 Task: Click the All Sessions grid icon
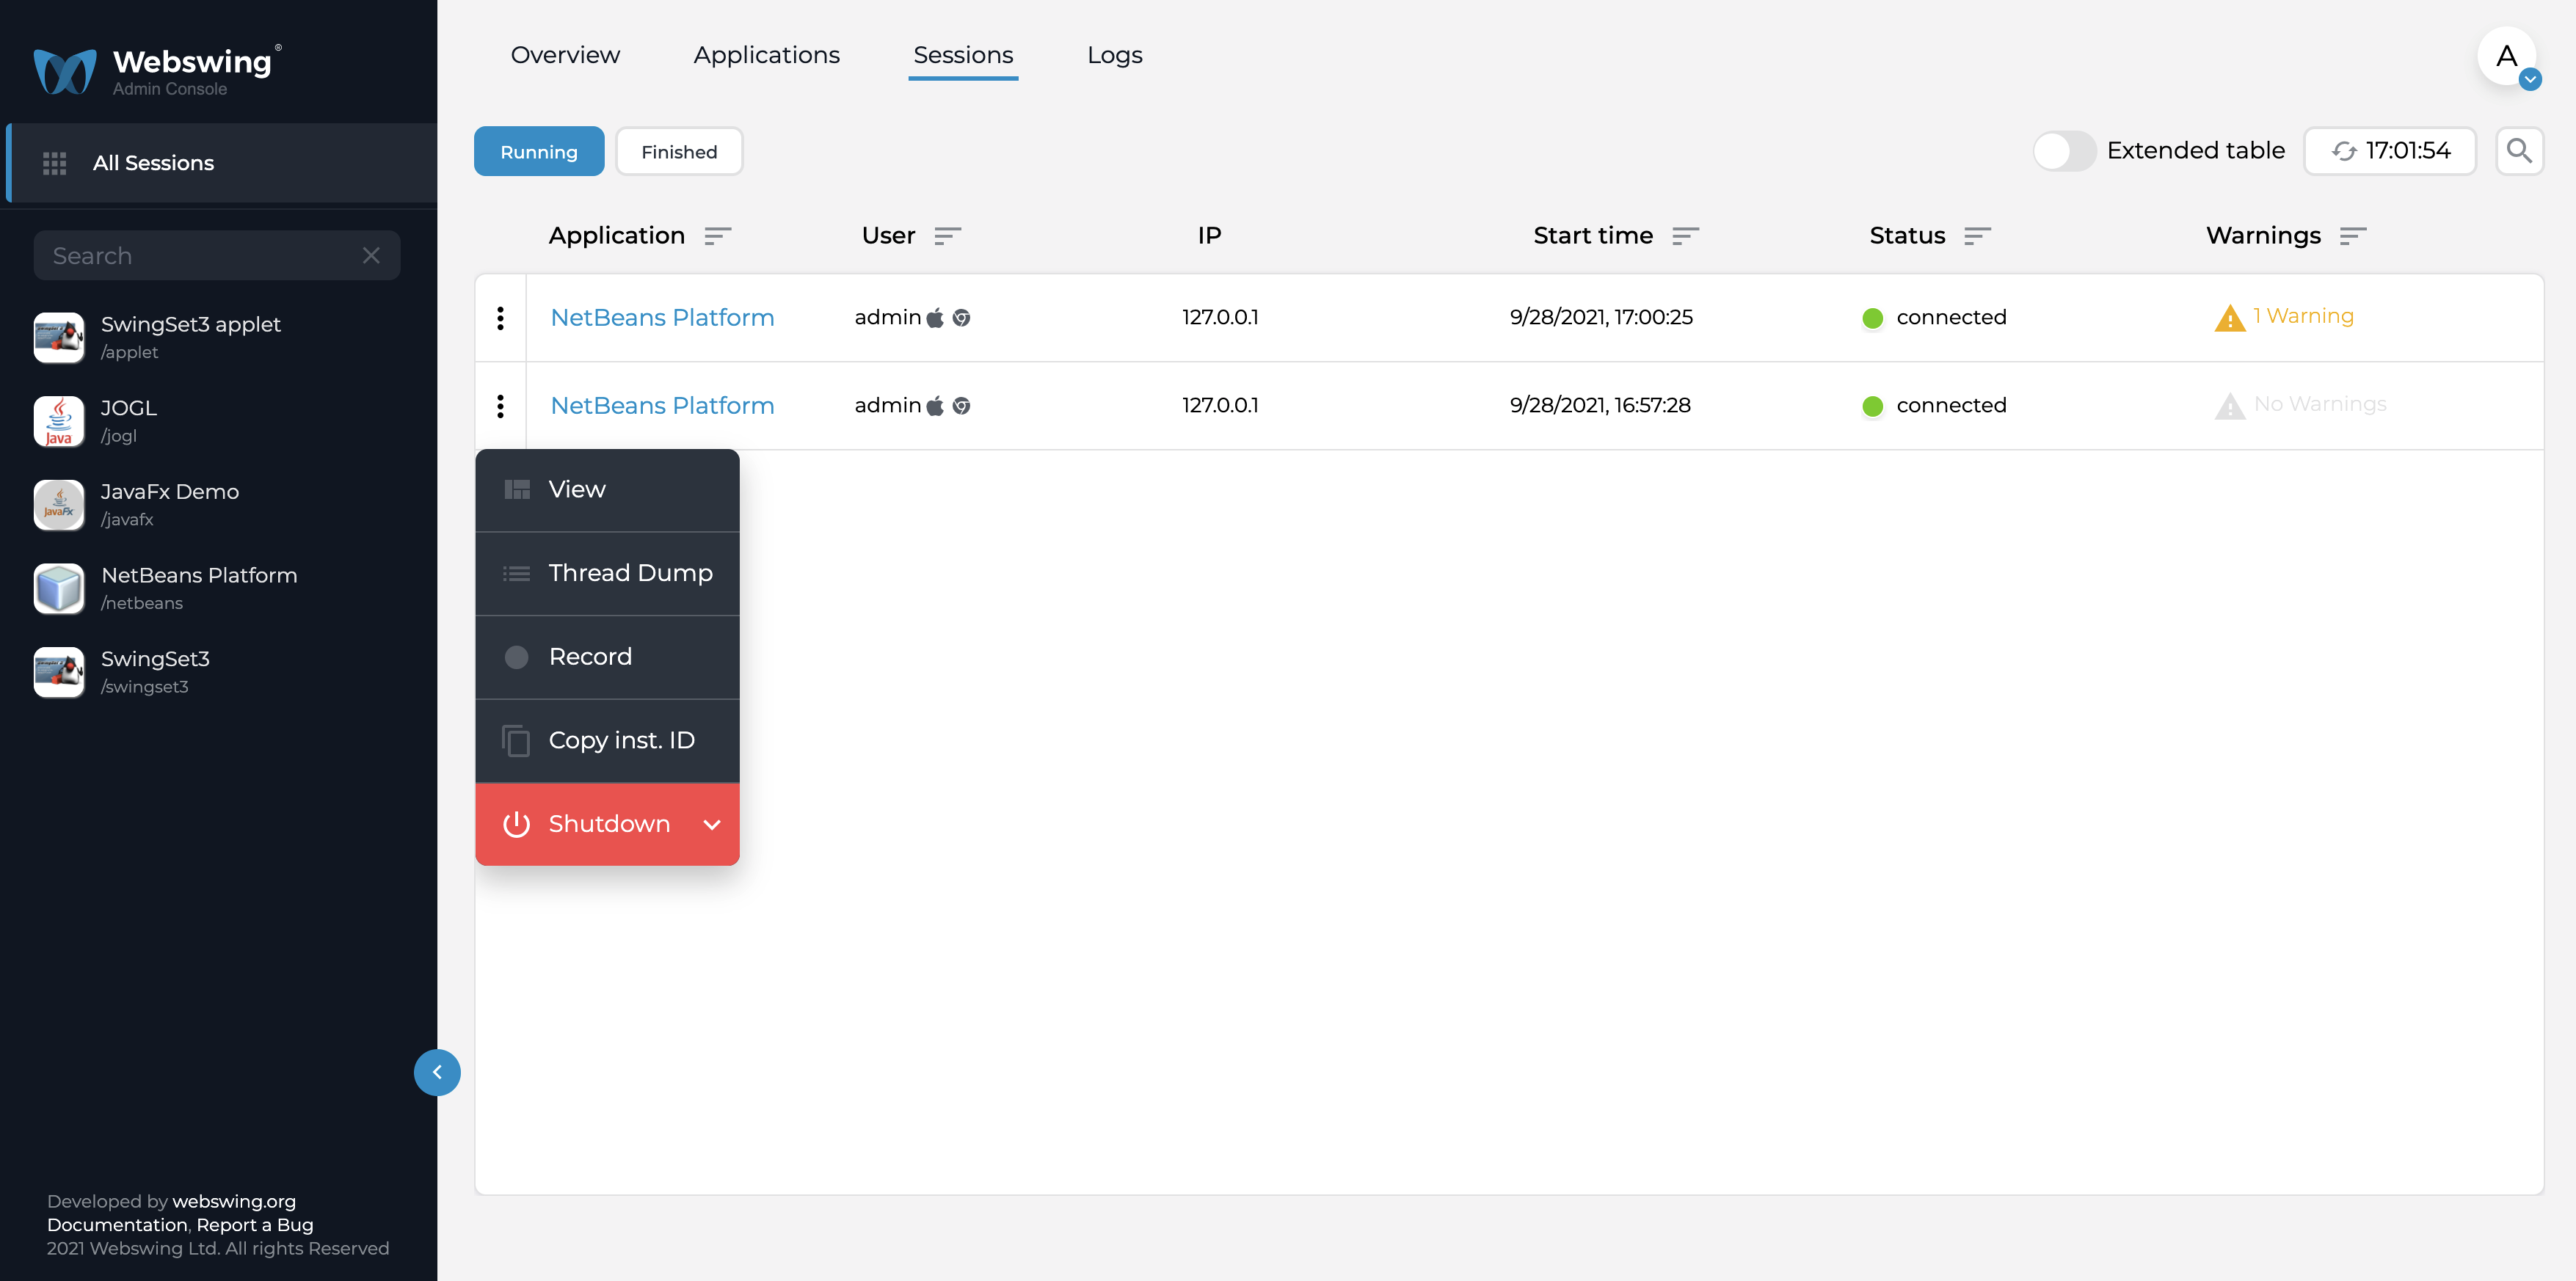pos(54,163)
